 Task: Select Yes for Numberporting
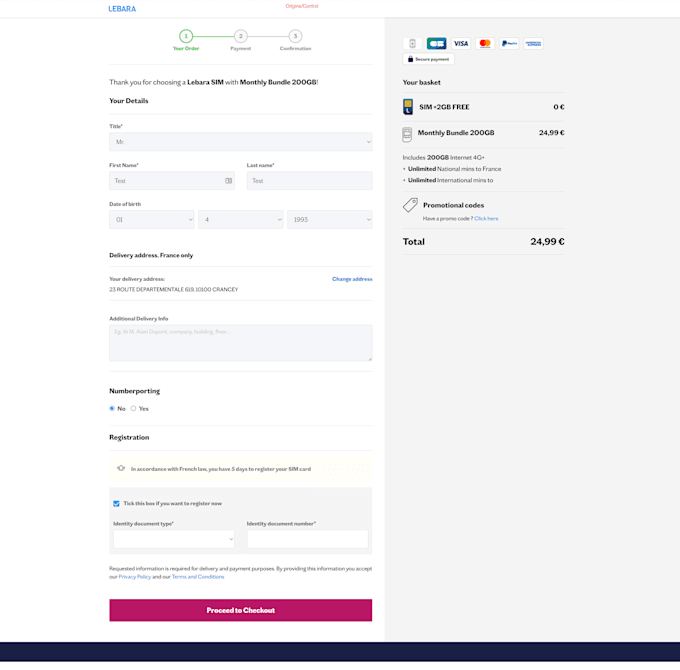[x=133, y=409]
